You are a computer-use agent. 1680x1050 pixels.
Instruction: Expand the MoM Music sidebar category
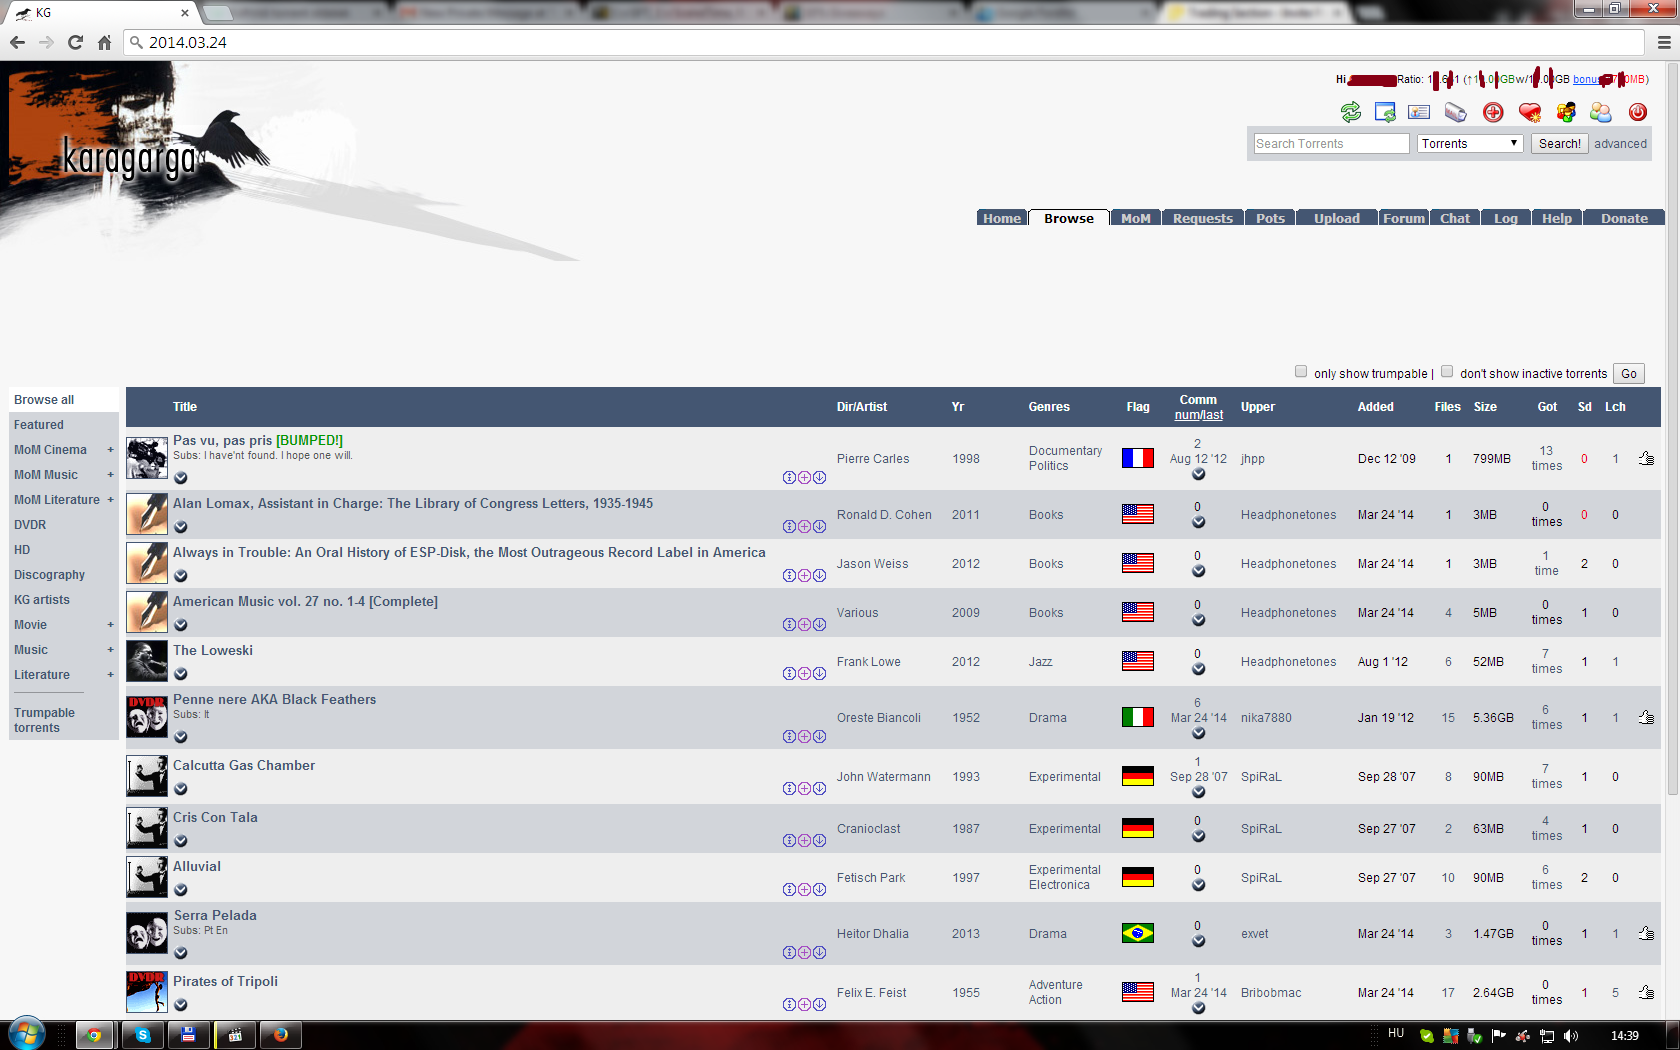tap(111, 475)
